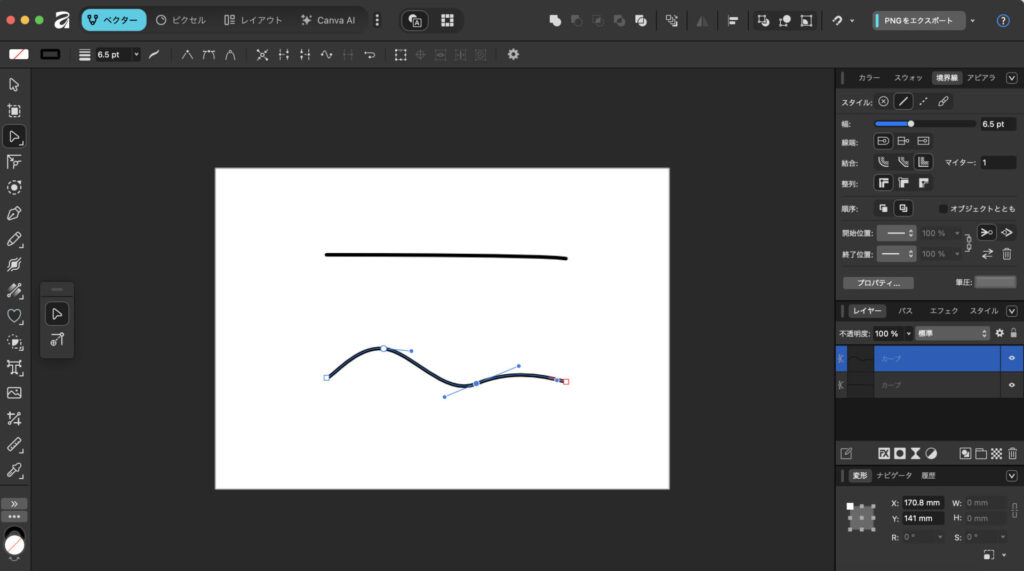
Task: Switch to the カラー panel tab
Action: click(869, 77)
